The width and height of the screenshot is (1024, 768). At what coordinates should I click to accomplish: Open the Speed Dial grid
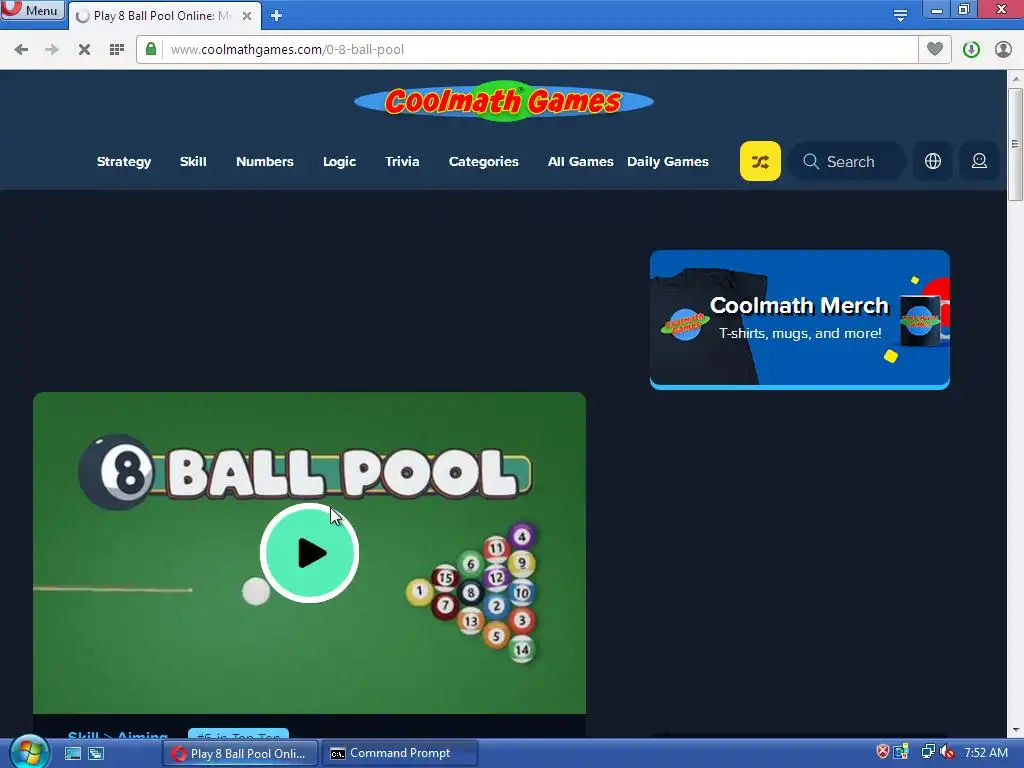(117, 50)
